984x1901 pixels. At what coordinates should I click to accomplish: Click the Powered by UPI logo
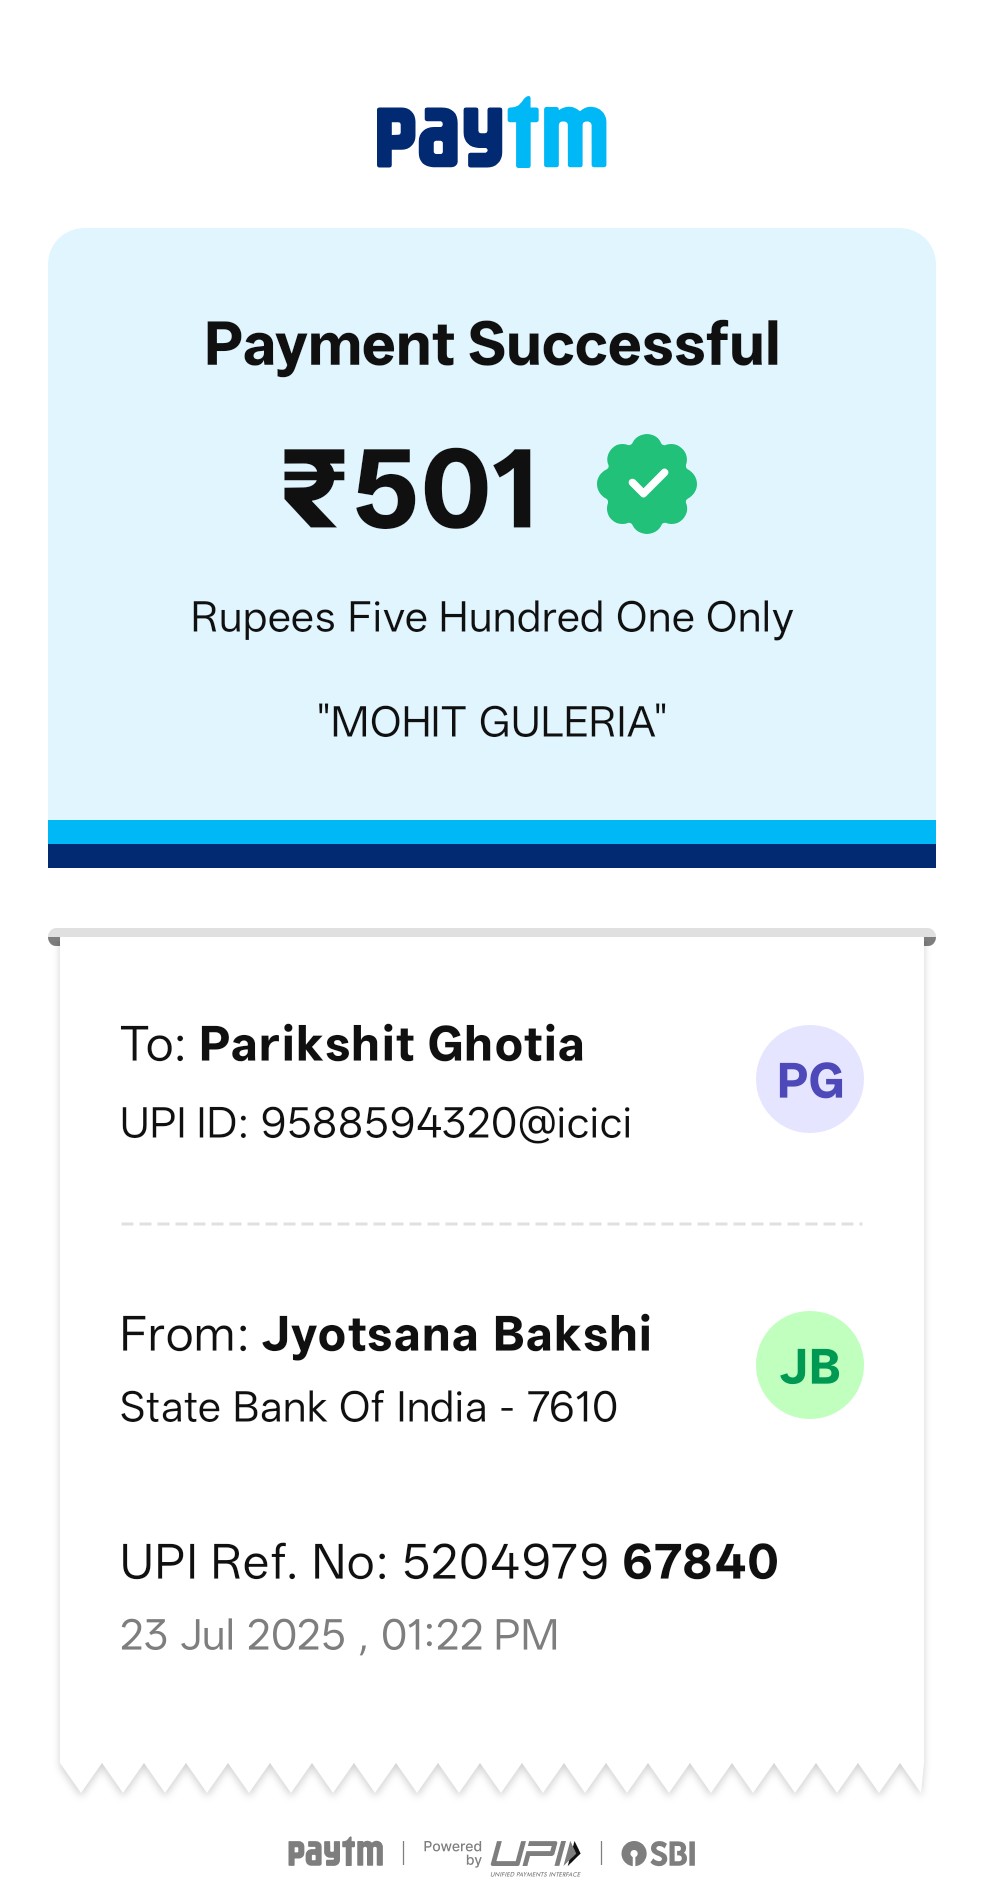502,1856
